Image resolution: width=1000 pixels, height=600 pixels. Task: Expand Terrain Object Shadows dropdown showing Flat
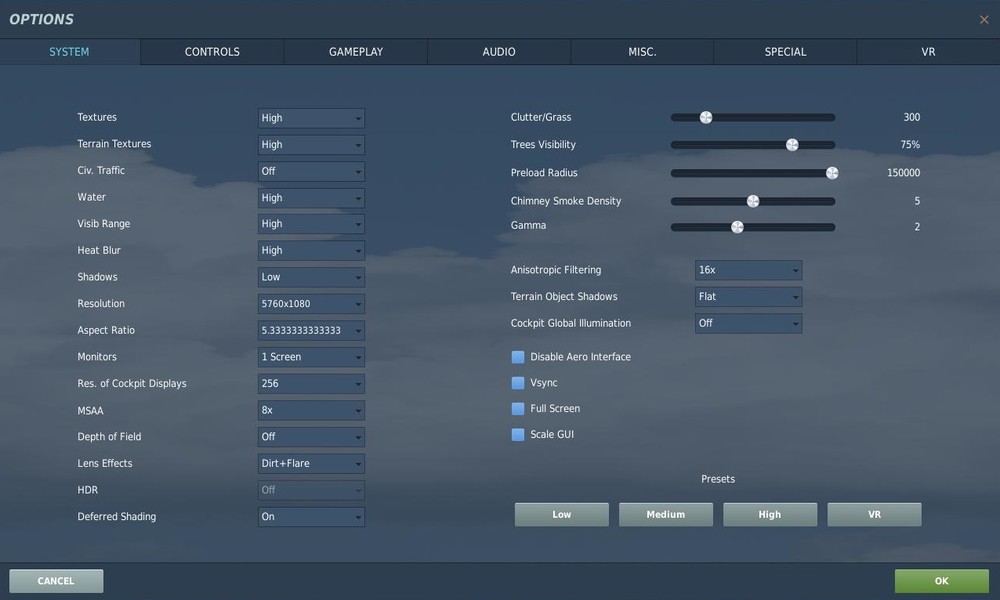pos(748,296)
